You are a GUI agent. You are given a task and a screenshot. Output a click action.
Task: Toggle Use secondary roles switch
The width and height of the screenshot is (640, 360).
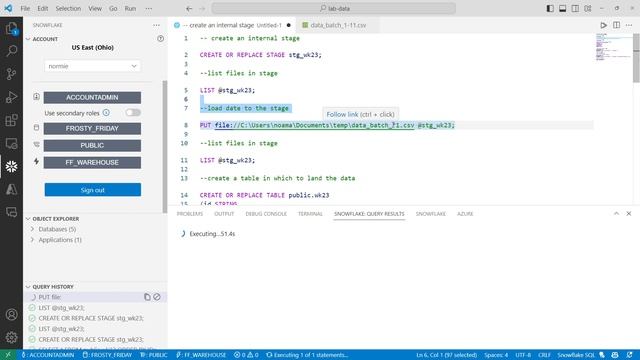133,113
